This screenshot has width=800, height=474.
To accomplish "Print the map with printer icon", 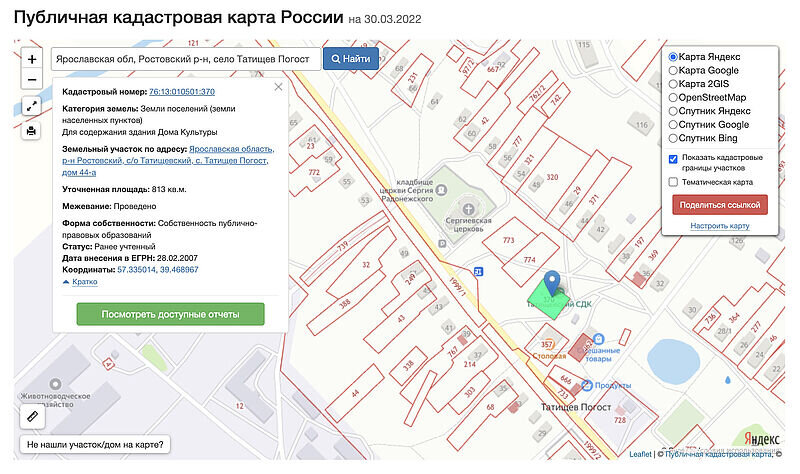I will click(32, 131).
